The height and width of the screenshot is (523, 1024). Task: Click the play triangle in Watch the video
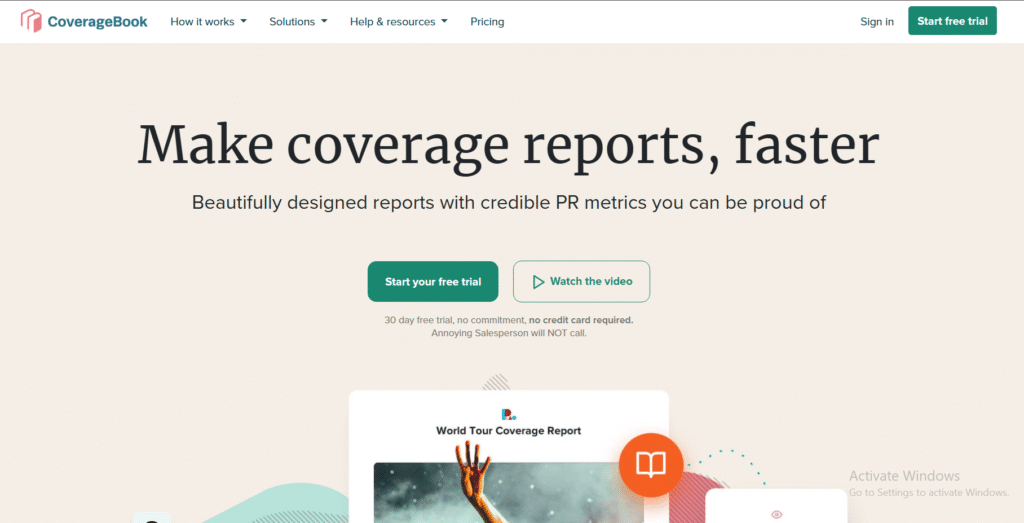tap(538, 282)
